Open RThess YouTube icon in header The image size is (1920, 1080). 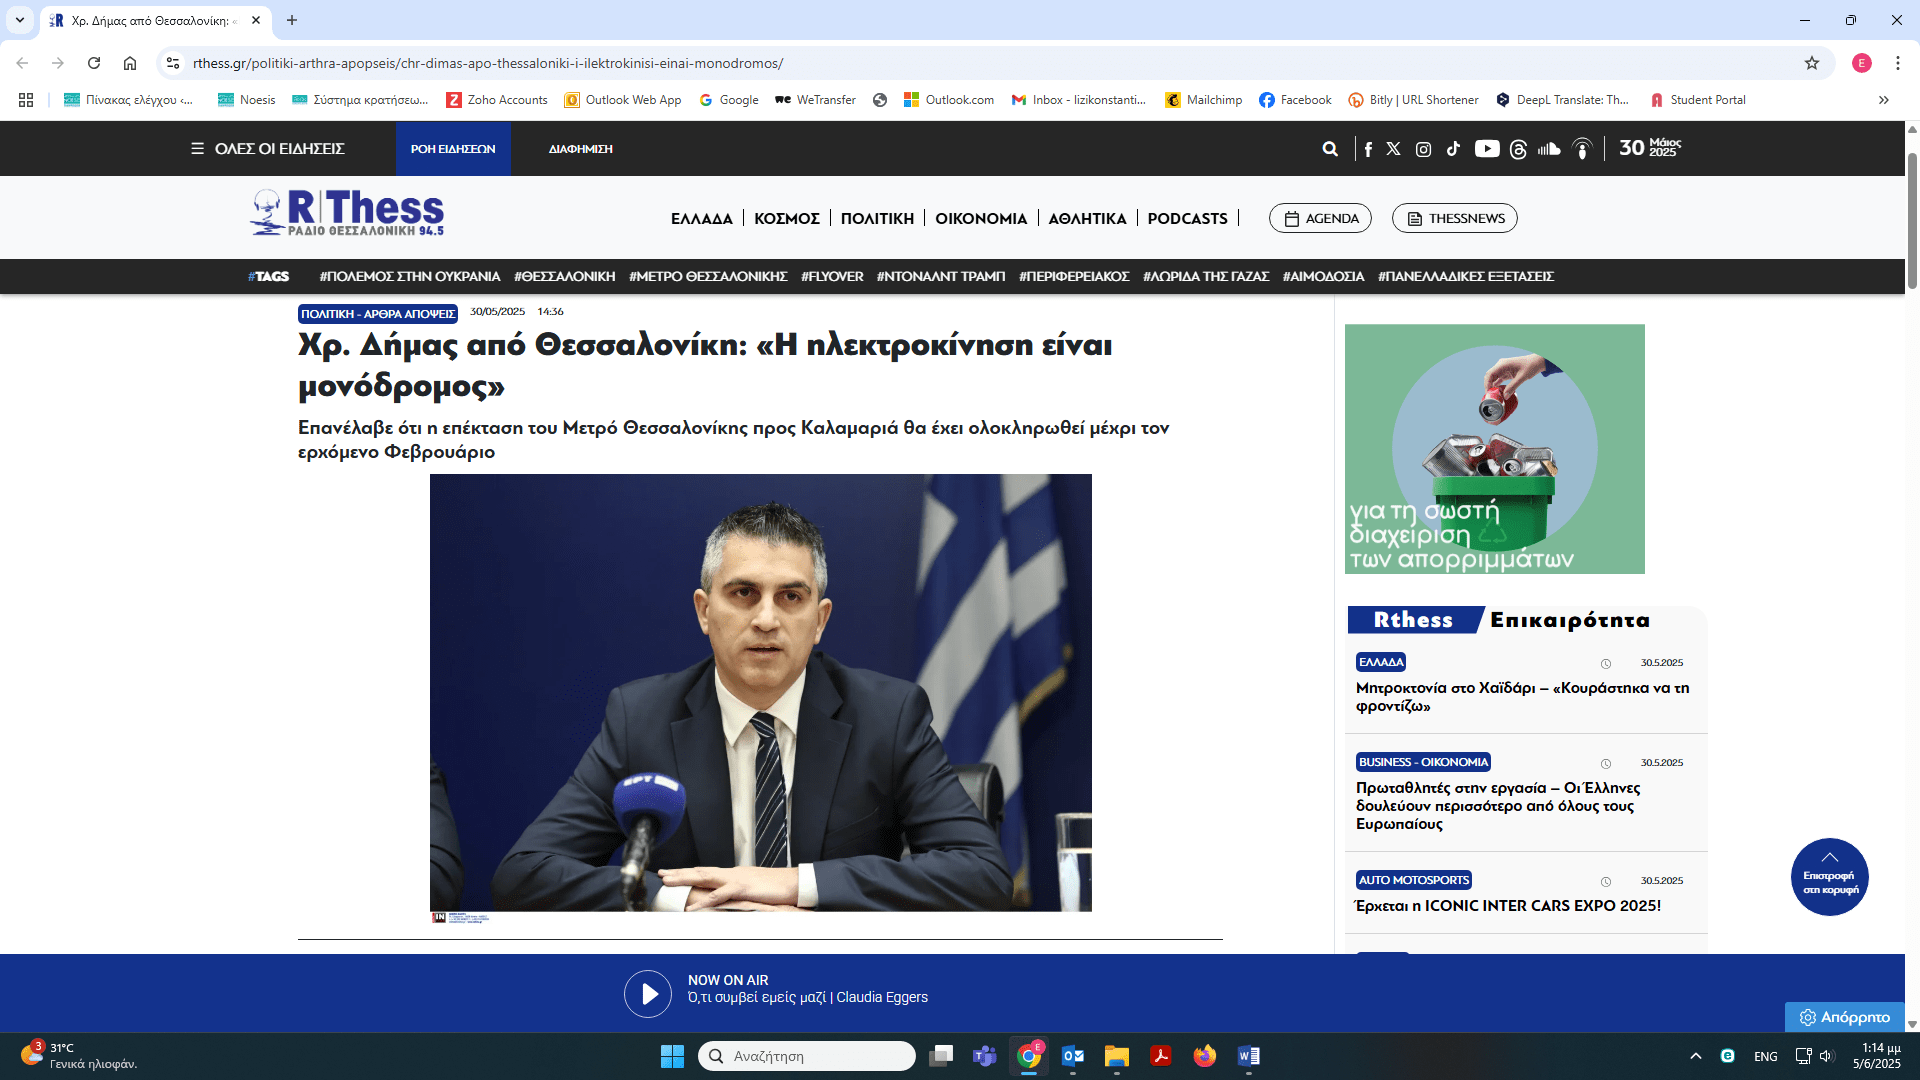click(1487, 149)
